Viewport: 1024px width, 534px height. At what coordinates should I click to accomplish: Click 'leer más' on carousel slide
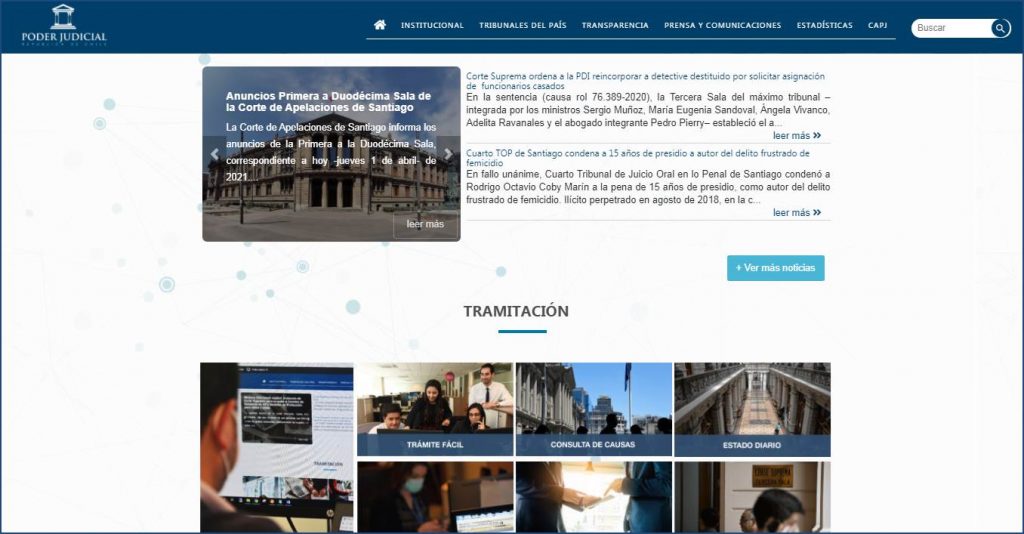425,224
